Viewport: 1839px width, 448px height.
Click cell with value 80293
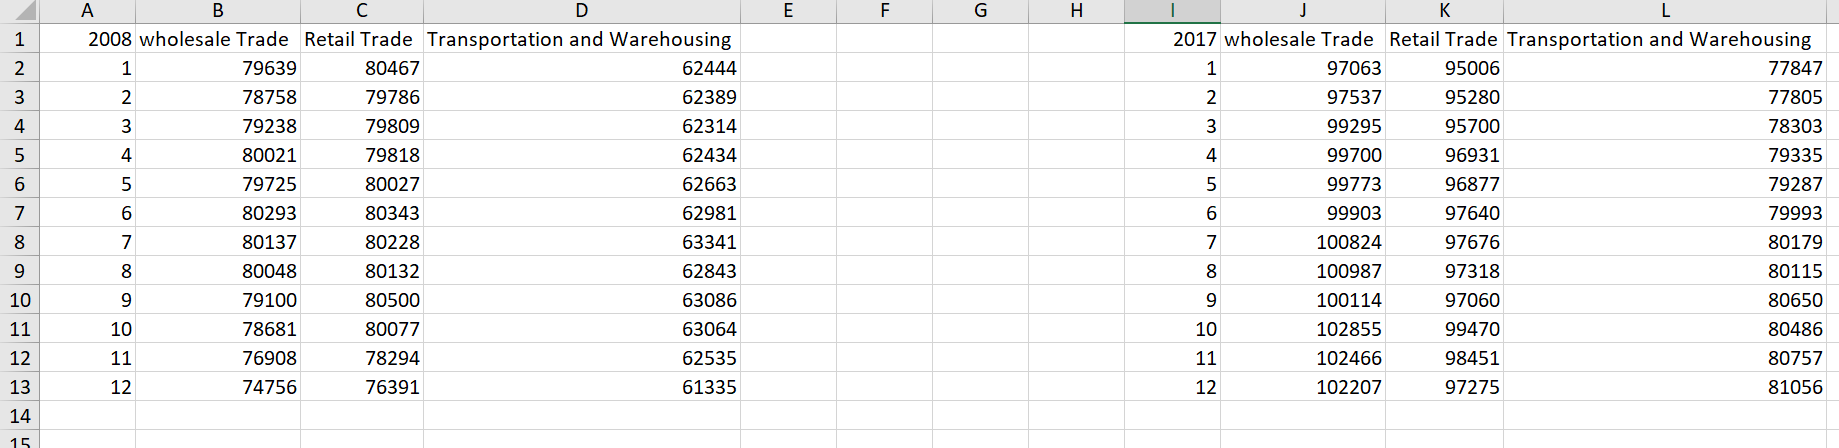click(218, 213)
